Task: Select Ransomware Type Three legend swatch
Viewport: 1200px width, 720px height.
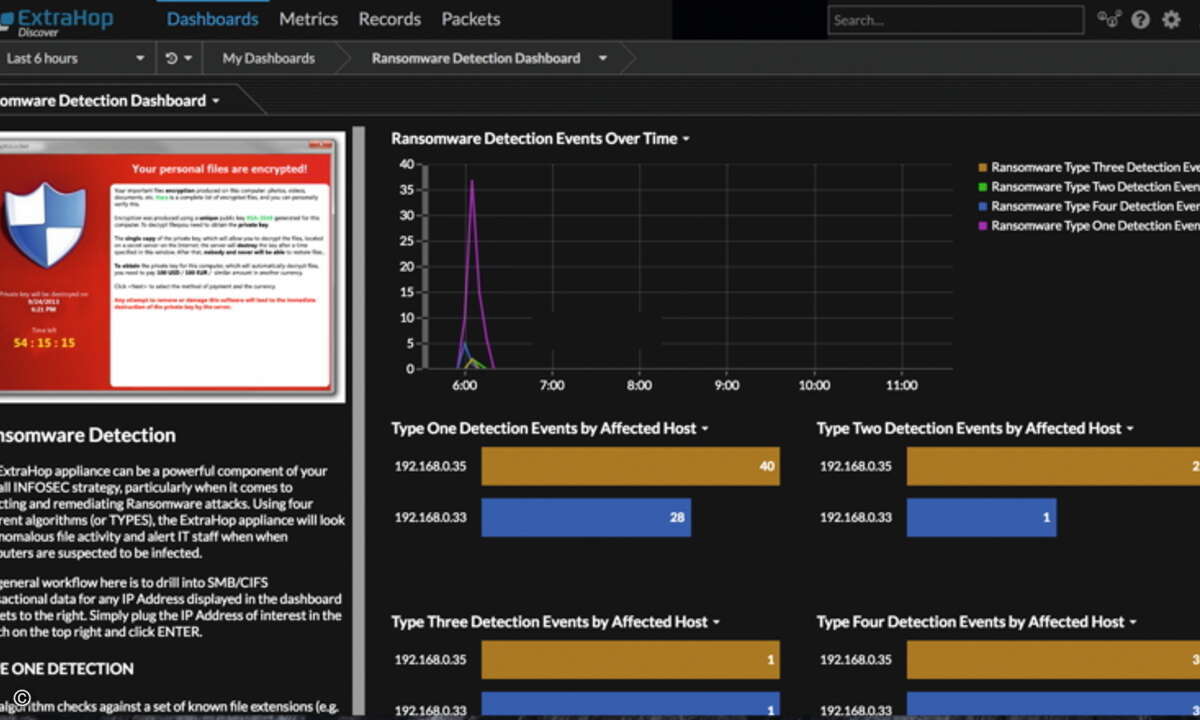Action: (982, 168)
